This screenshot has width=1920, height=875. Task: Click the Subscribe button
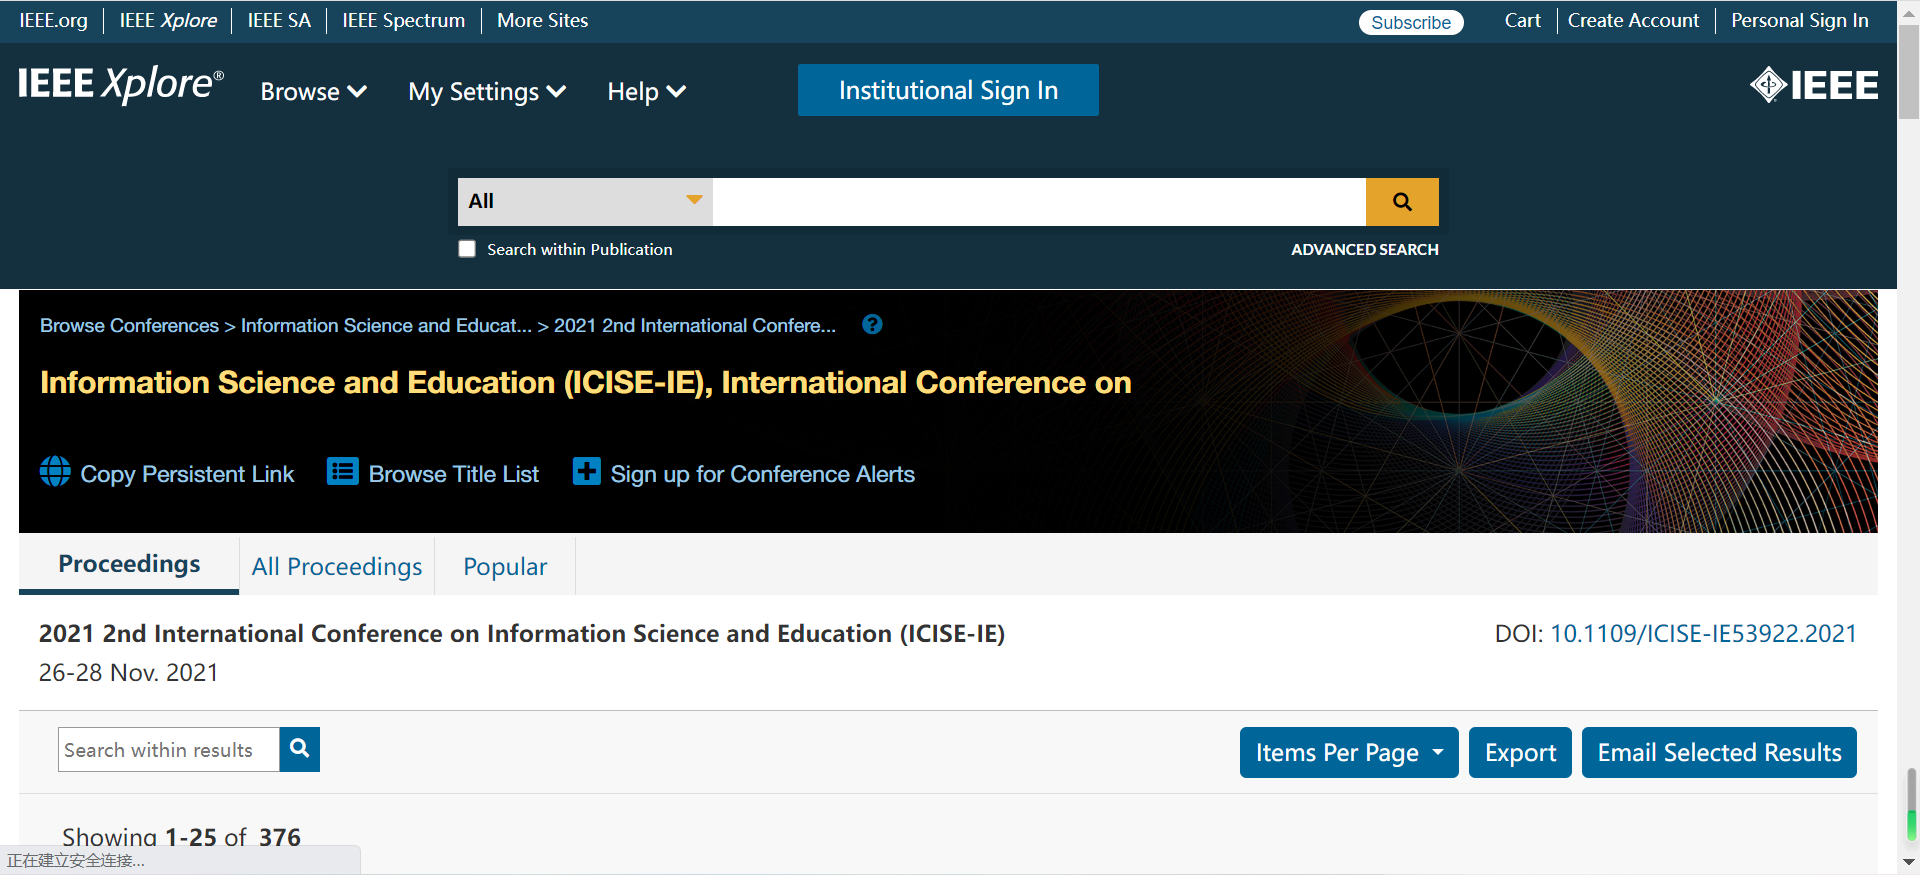click(x=1411, y=22)
